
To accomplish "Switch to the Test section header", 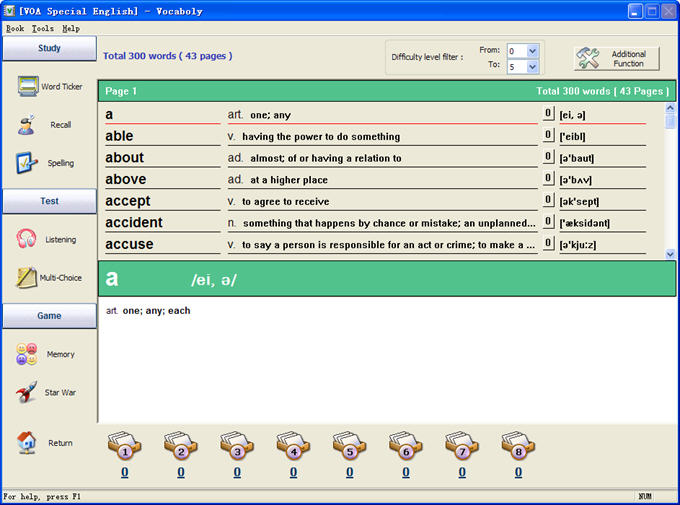I will [49, 201].
